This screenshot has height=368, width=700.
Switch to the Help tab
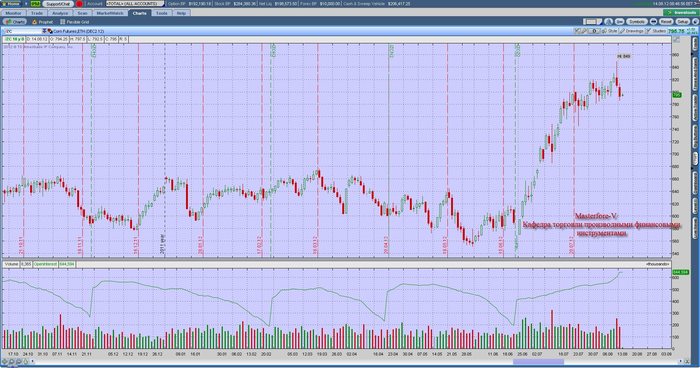point(181,13)
